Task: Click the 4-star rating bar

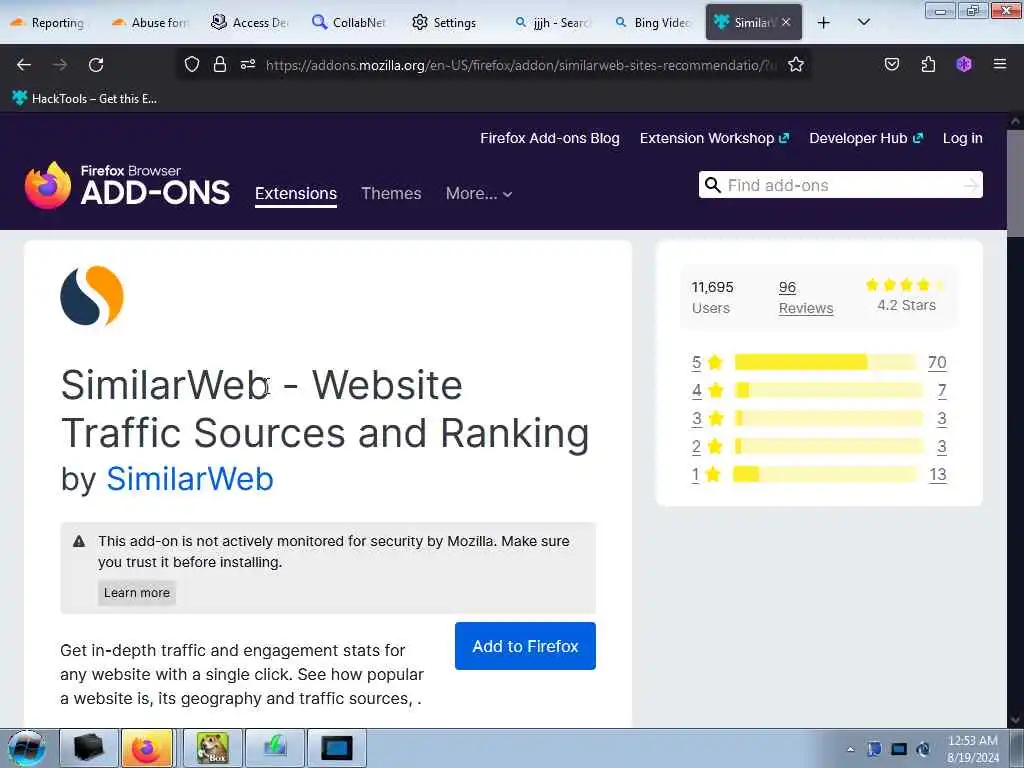Action: tap(829, 391)
